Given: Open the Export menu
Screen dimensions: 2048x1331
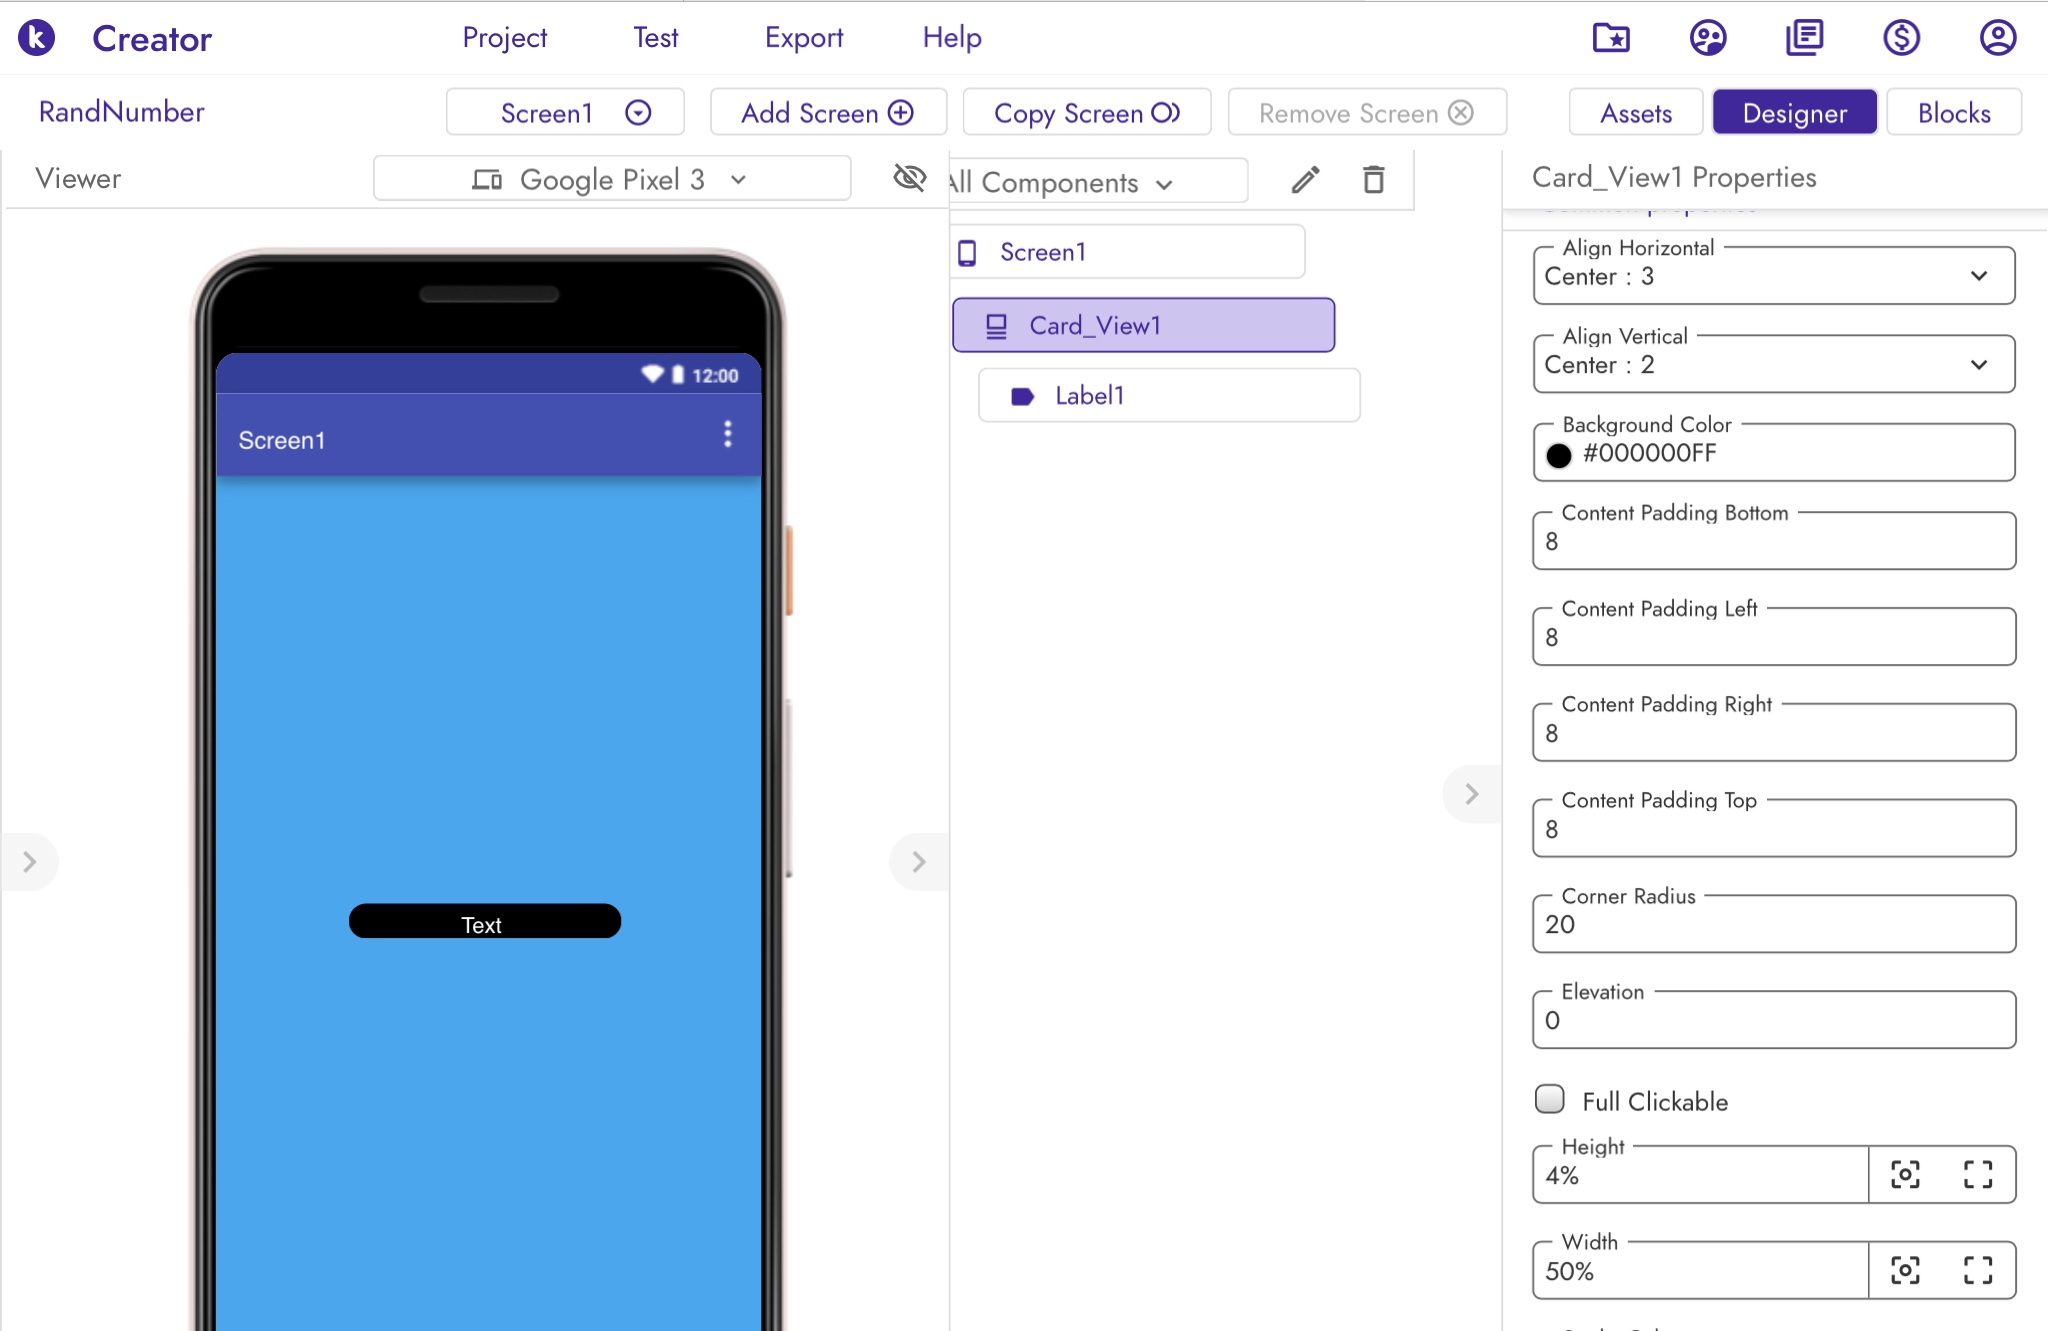Looking at the screenshot, I should tap(804, 38).
